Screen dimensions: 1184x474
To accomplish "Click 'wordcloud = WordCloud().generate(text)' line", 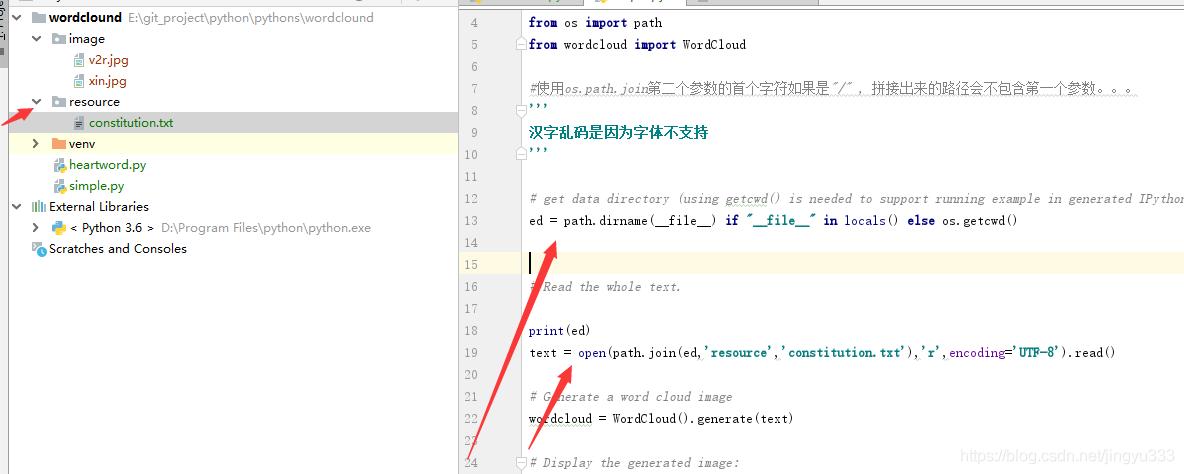I will [x=661, y=419].
